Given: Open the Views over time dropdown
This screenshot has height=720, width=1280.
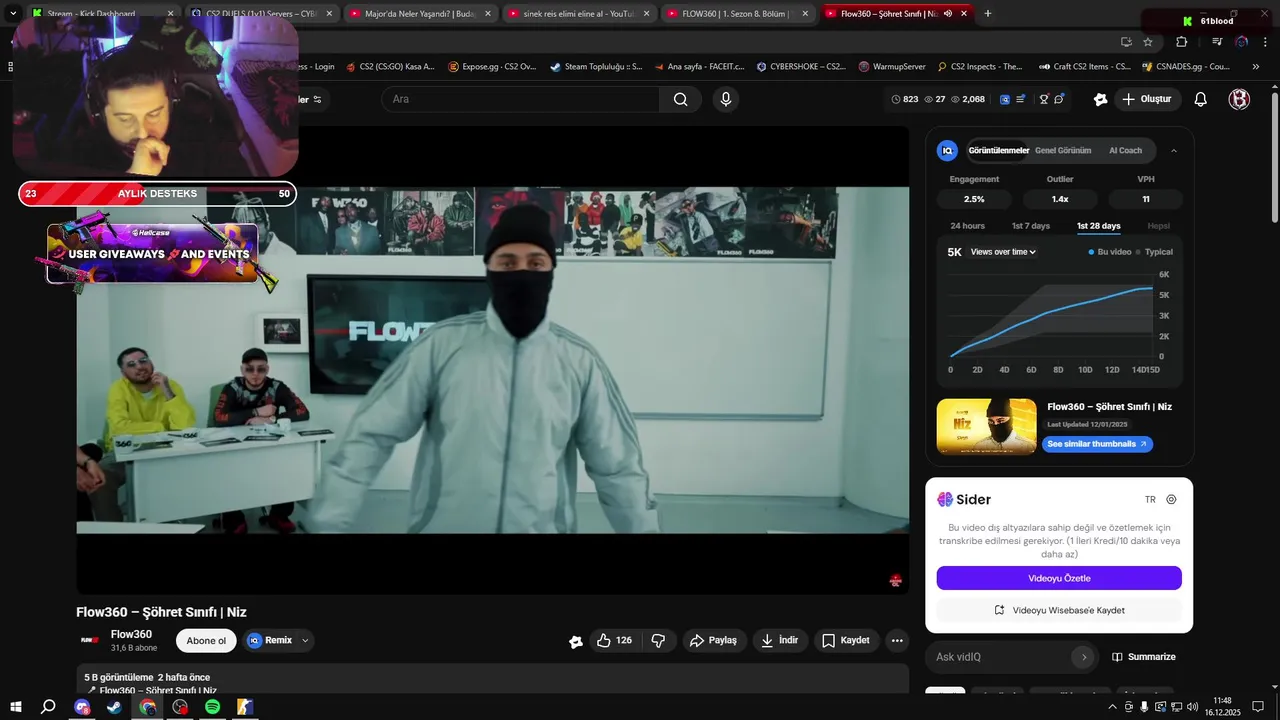Looking at the screenshot, I should coord(1003,252).
